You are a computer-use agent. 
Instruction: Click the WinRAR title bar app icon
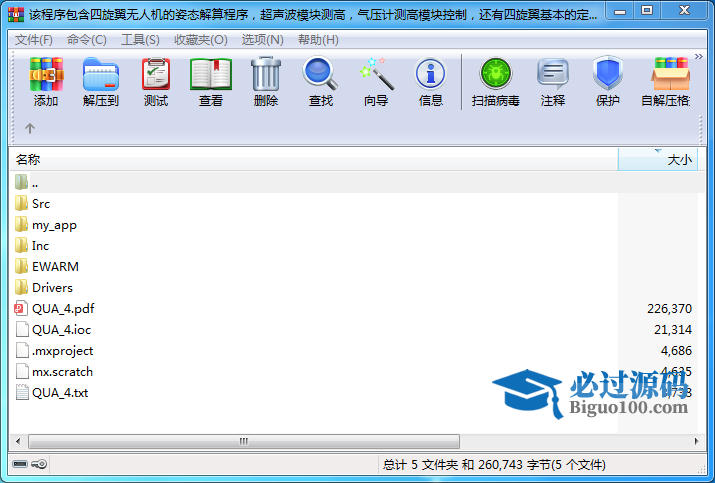pyautogui.click(x=16, y=15)
